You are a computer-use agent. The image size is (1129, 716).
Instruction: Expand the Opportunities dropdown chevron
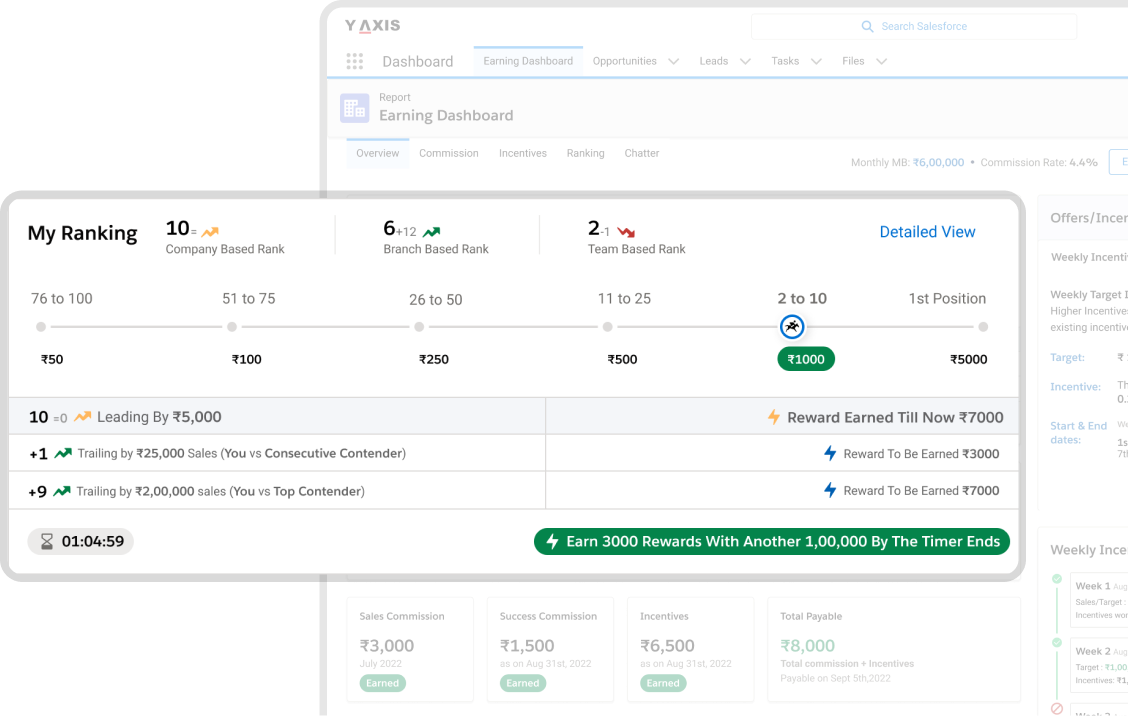(x=673, y=62)
